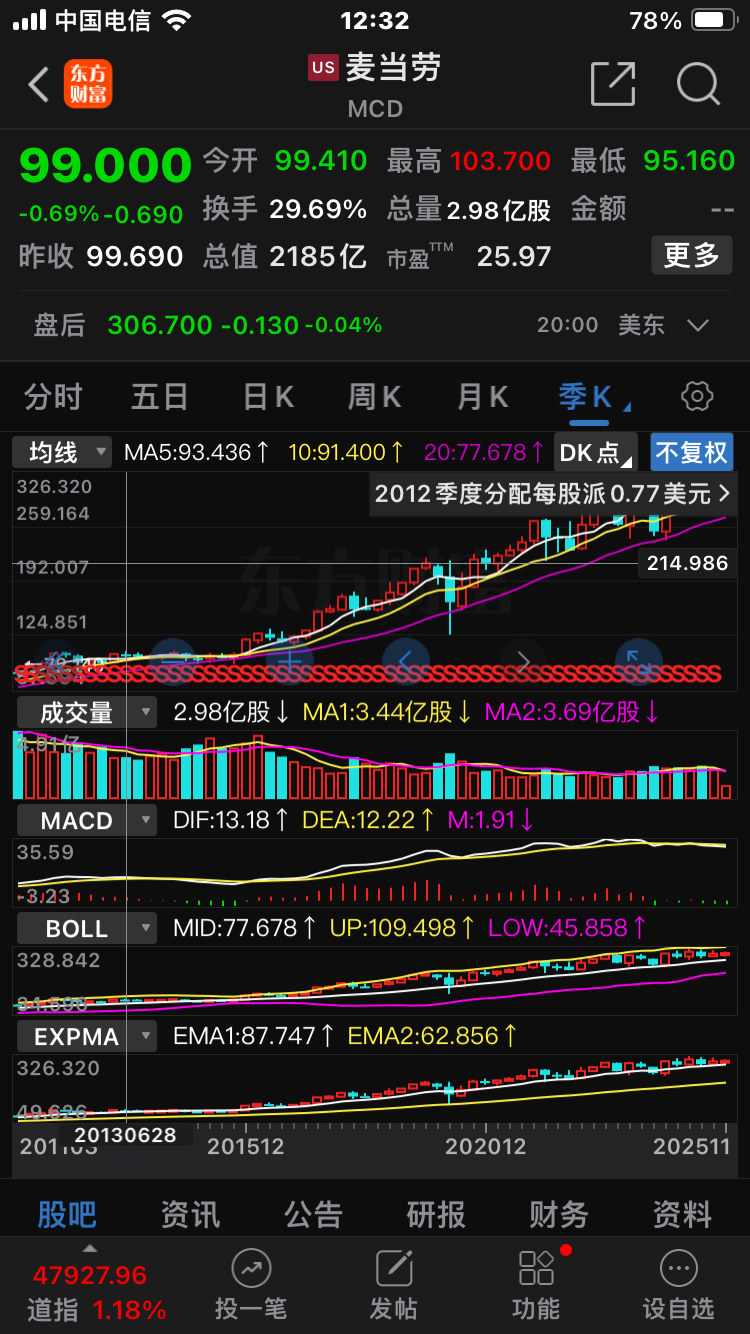
Task: Expand the 道指 index ticker
Action: coord(90,1249)
